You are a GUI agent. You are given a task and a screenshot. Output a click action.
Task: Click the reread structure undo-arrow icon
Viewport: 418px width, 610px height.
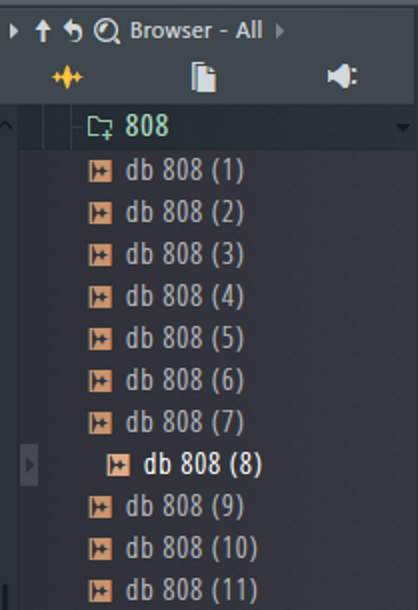73,31
